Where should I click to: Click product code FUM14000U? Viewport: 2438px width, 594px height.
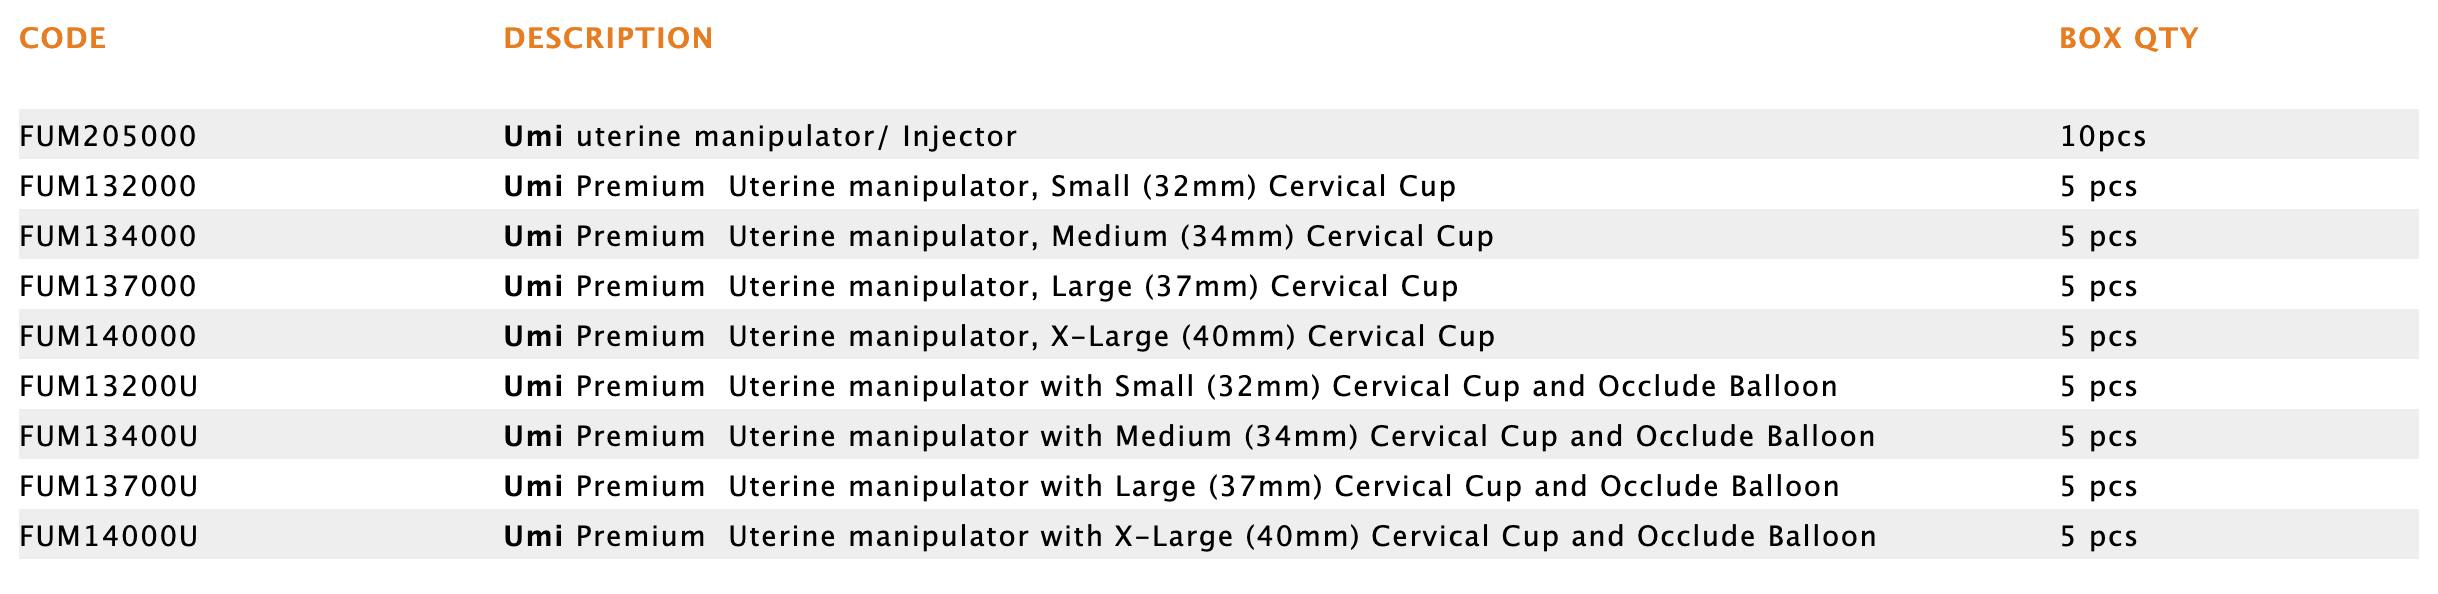coord(108,536)
